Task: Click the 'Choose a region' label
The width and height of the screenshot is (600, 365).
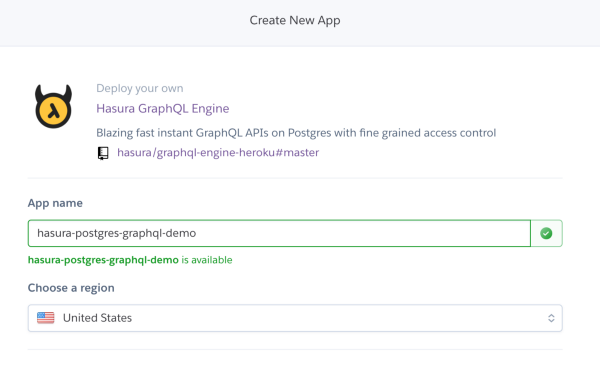Action: click(x=71, y=288)
